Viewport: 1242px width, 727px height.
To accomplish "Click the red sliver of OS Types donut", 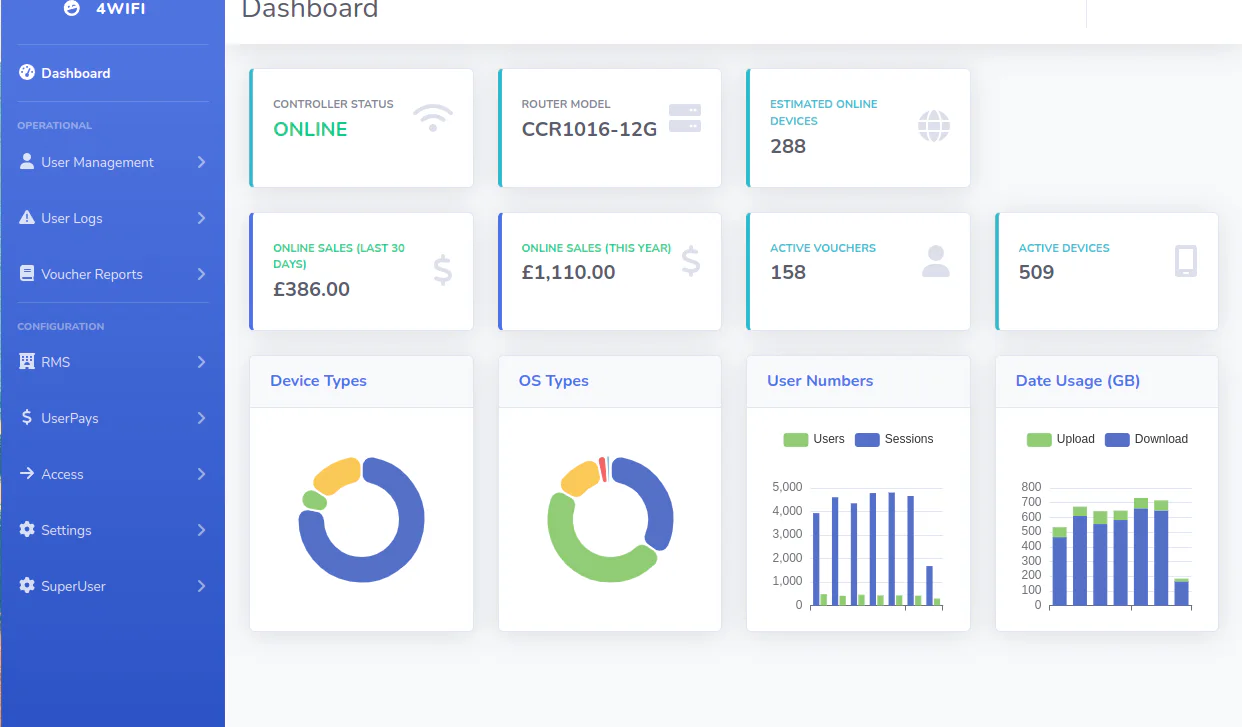I will pos(603,468).
